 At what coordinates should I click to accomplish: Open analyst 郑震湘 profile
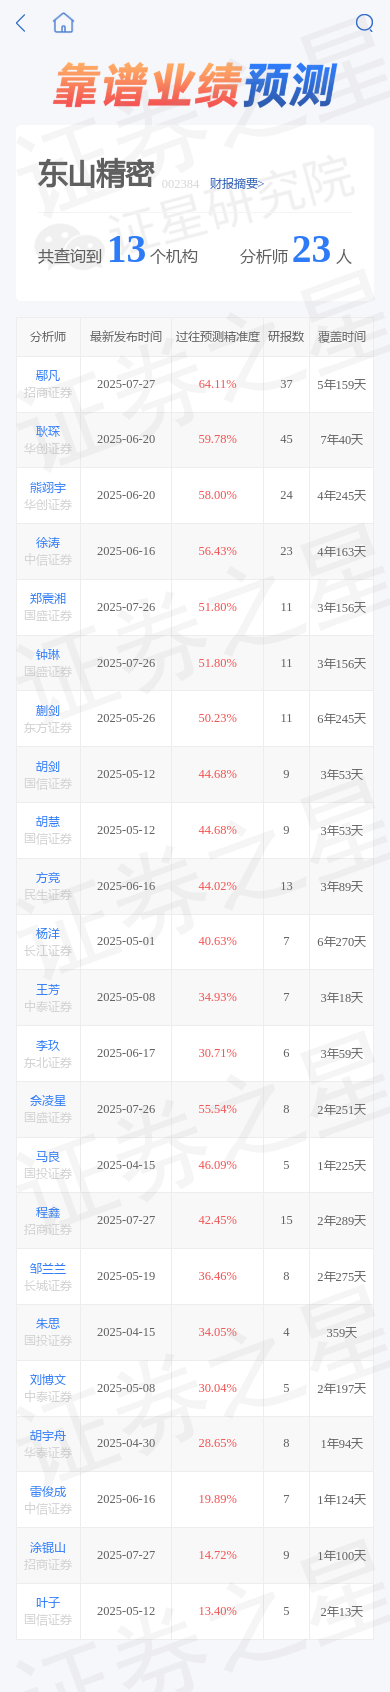[48, 598]
